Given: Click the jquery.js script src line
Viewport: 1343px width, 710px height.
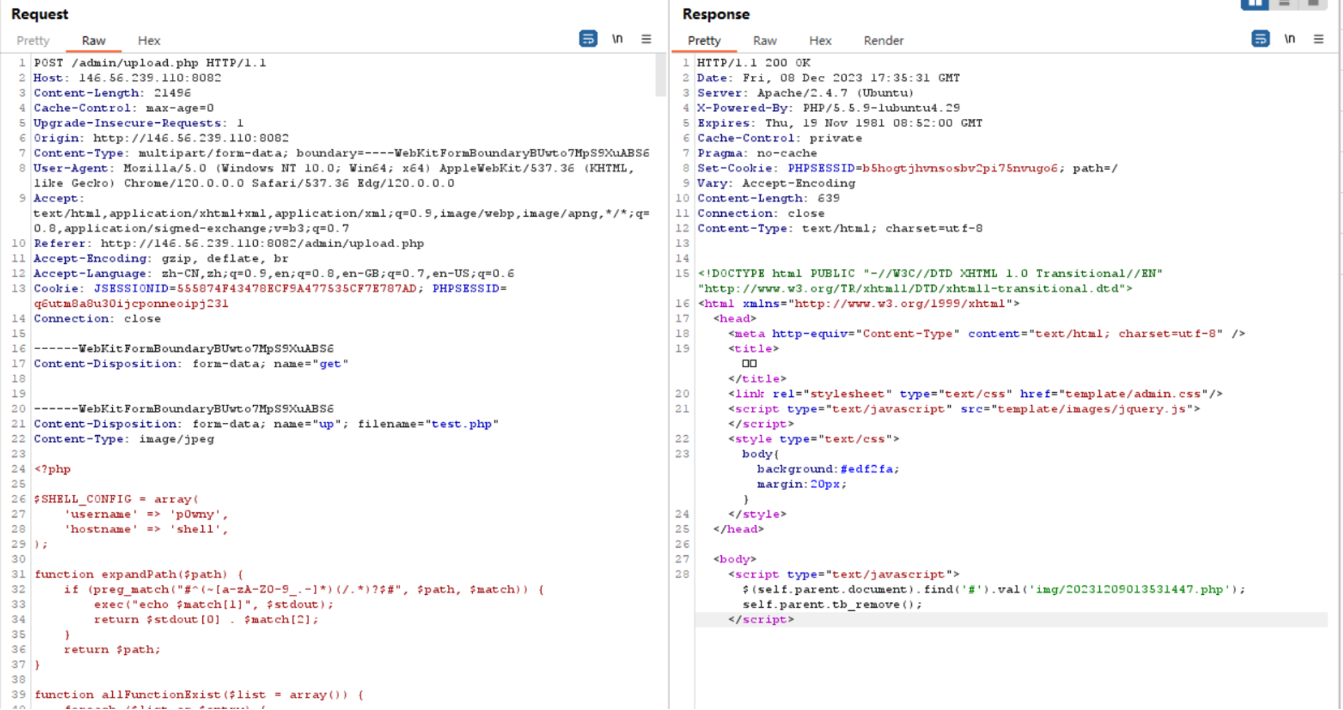Looking at the screenshot, I should click(x=963, y=408).
